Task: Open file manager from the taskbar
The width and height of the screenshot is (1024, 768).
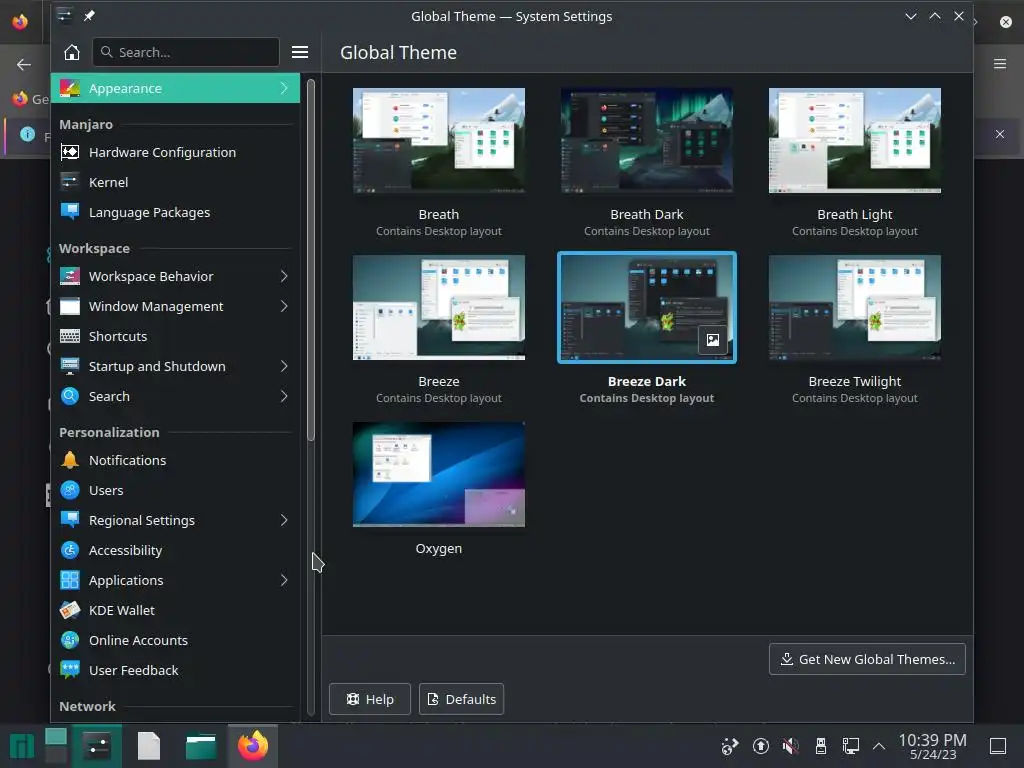Action: (x=200, y=746)
